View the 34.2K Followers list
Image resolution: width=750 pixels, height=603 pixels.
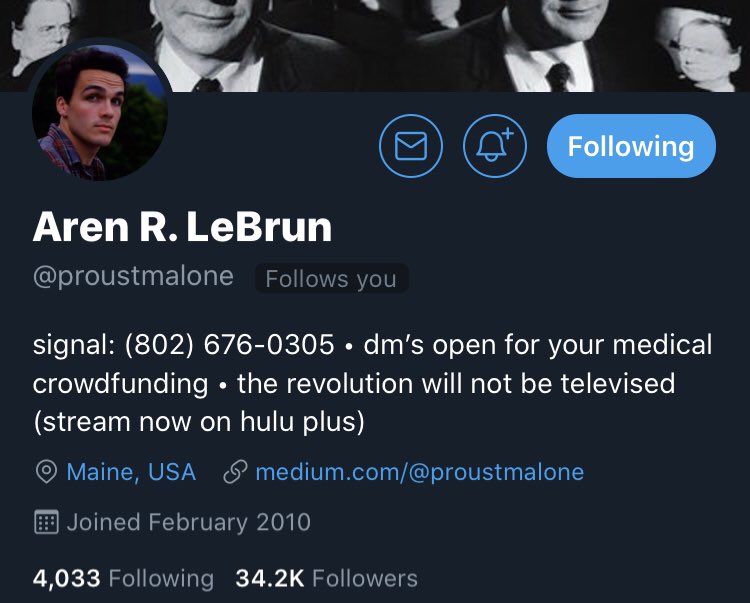(x=327, y=578)
